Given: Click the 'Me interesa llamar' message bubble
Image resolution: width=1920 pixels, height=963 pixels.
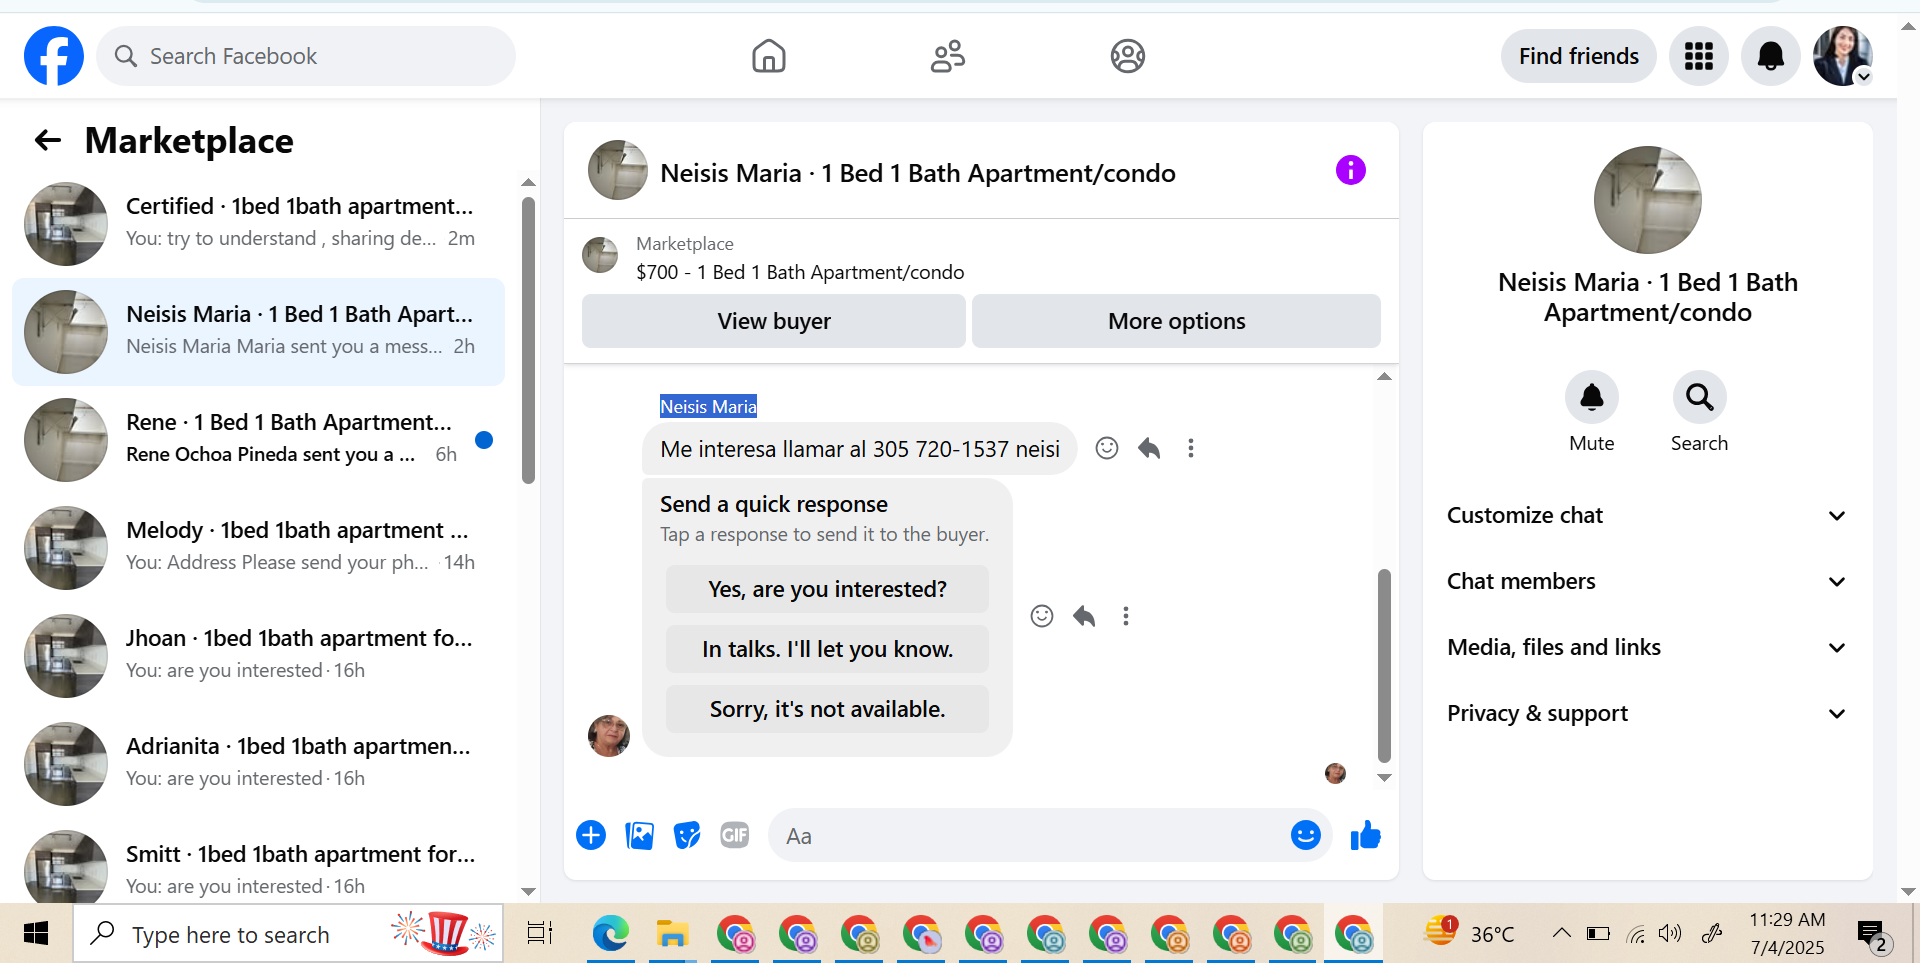Looking at the screenshot, I should (x=859, y=449).
